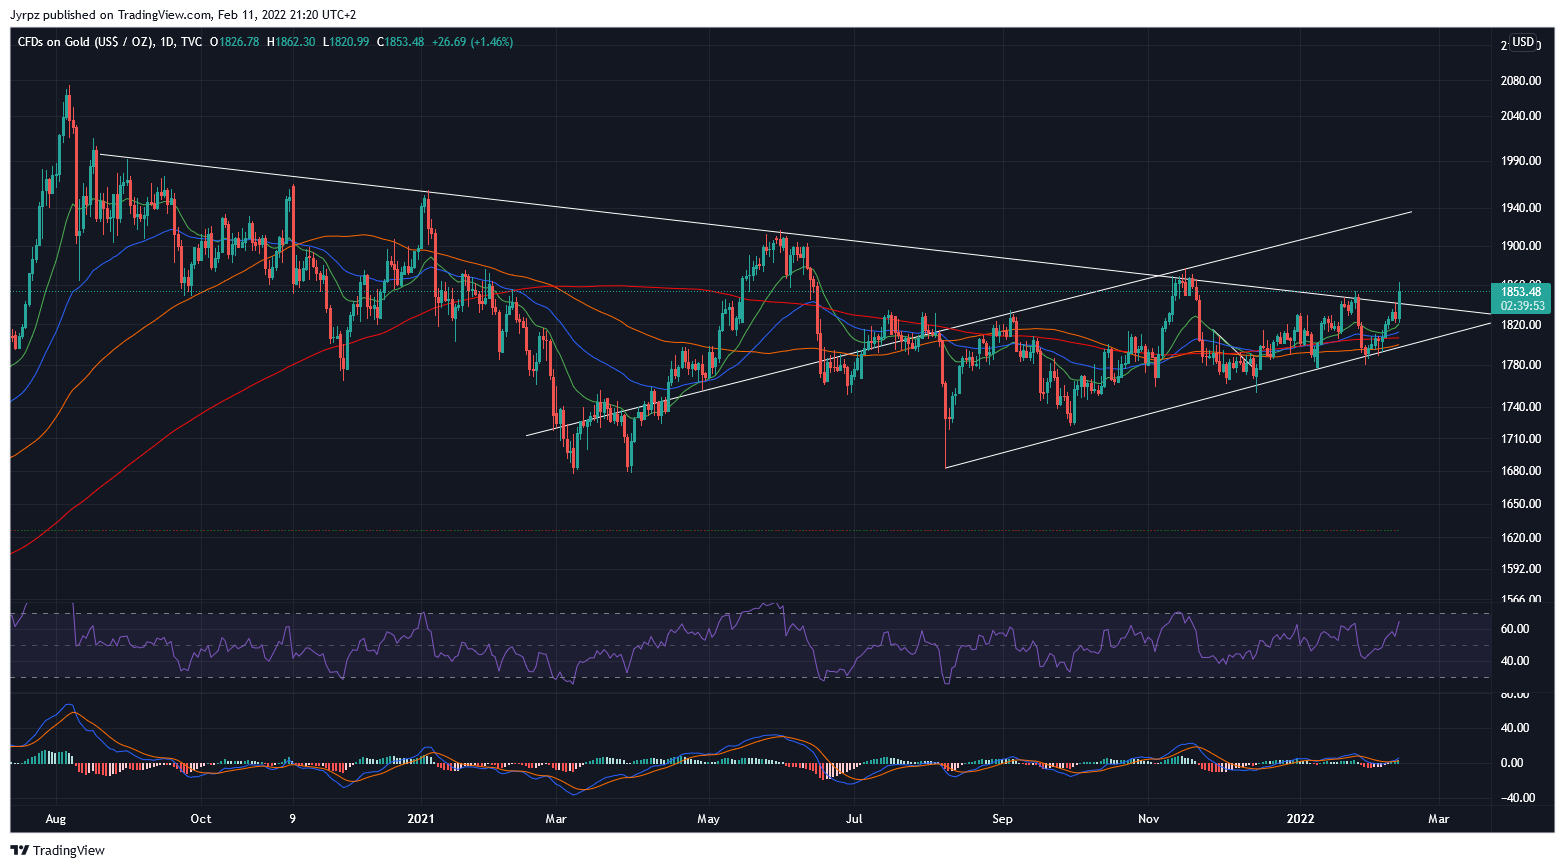Click the MACD 0.00 scale label
The width and height of the screenshot is (1565, 868).
(x=1517, y=763)
